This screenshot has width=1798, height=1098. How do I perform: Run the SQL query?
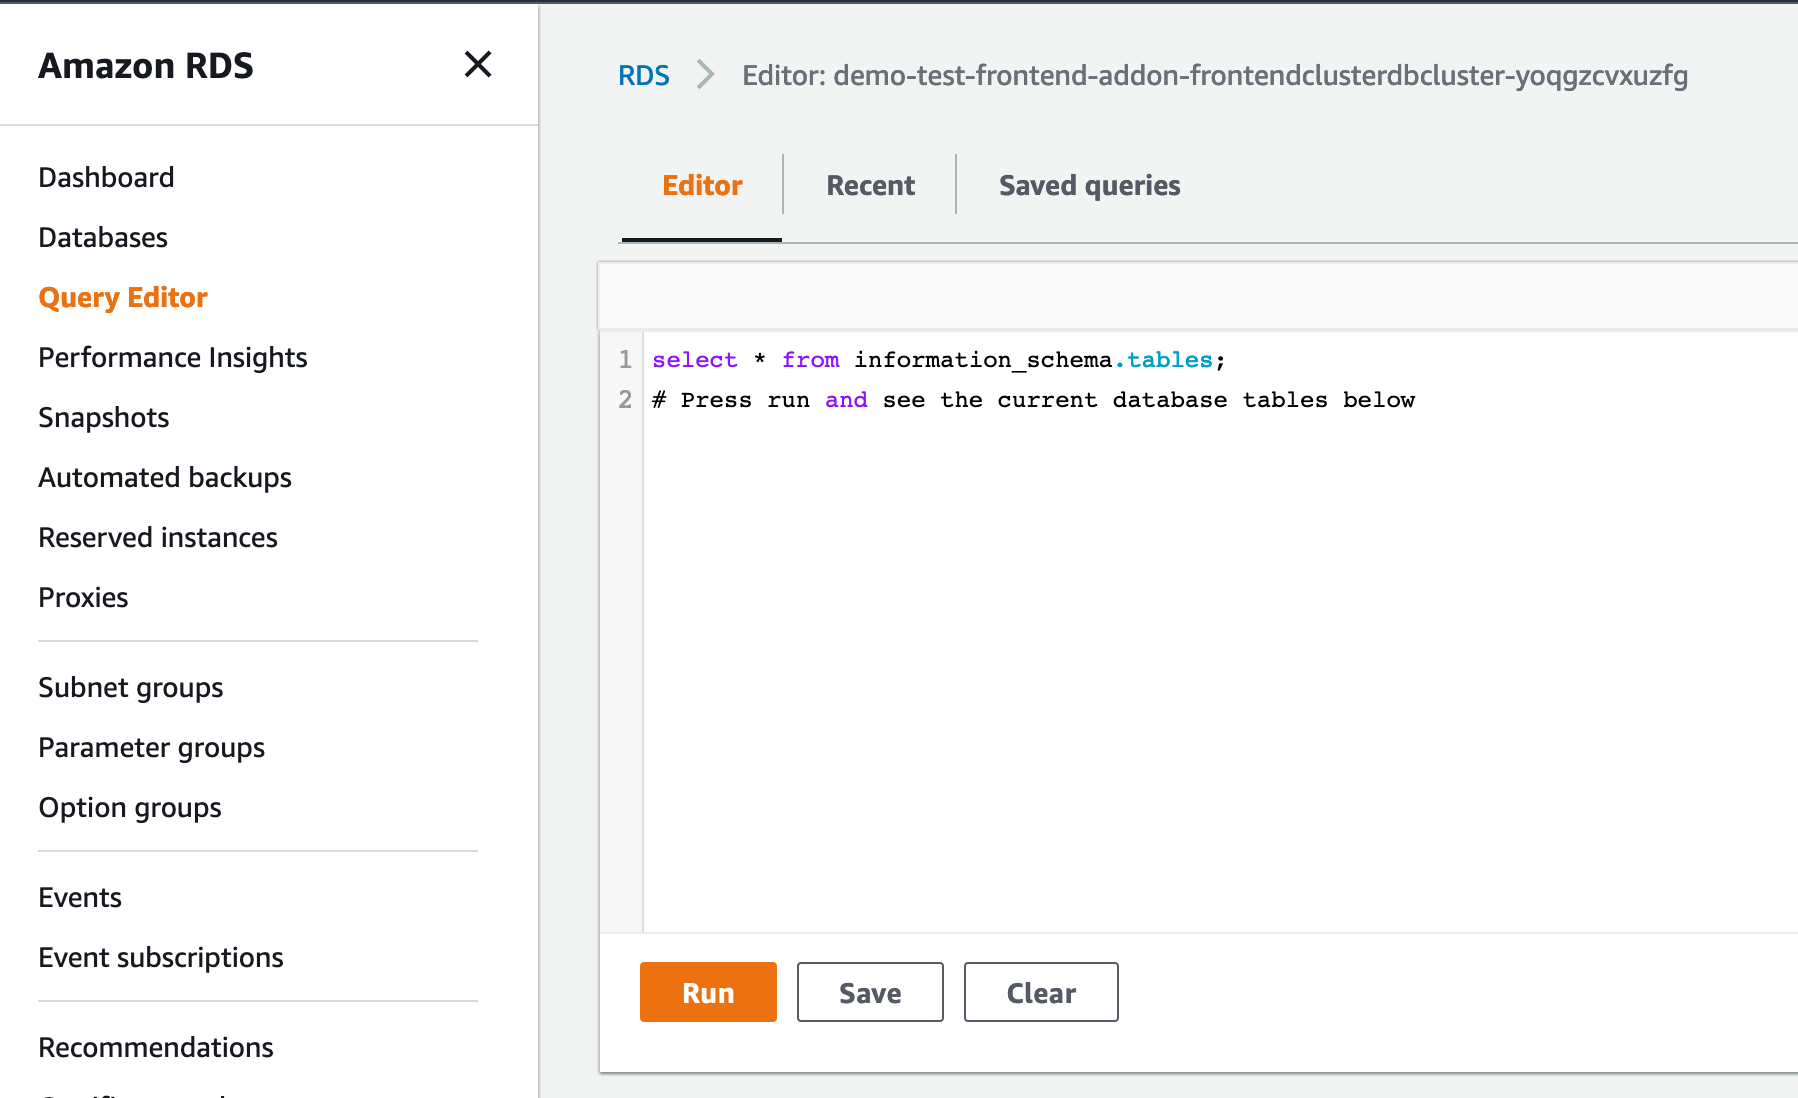click(708, 992)
